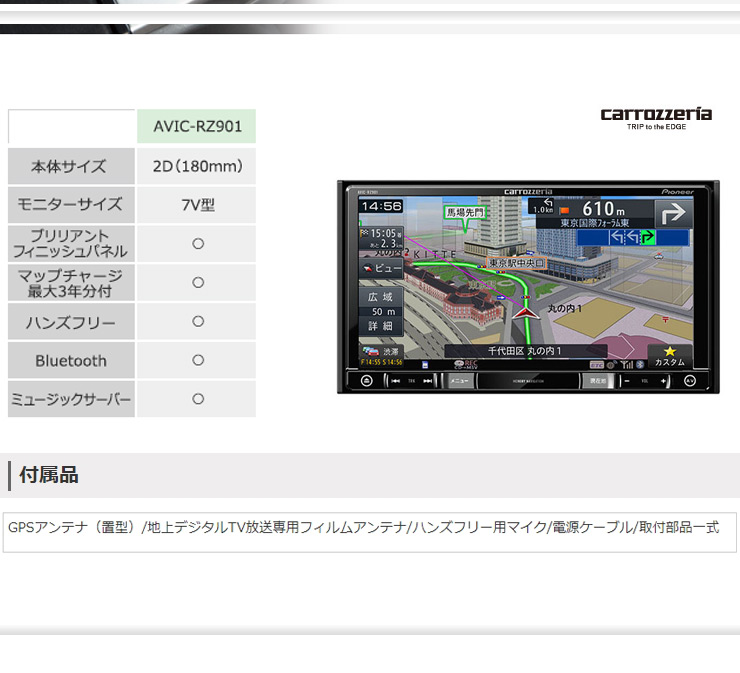Tap the カスタム star icon
This screenshot has width=740, height=673.
point(670,355)
